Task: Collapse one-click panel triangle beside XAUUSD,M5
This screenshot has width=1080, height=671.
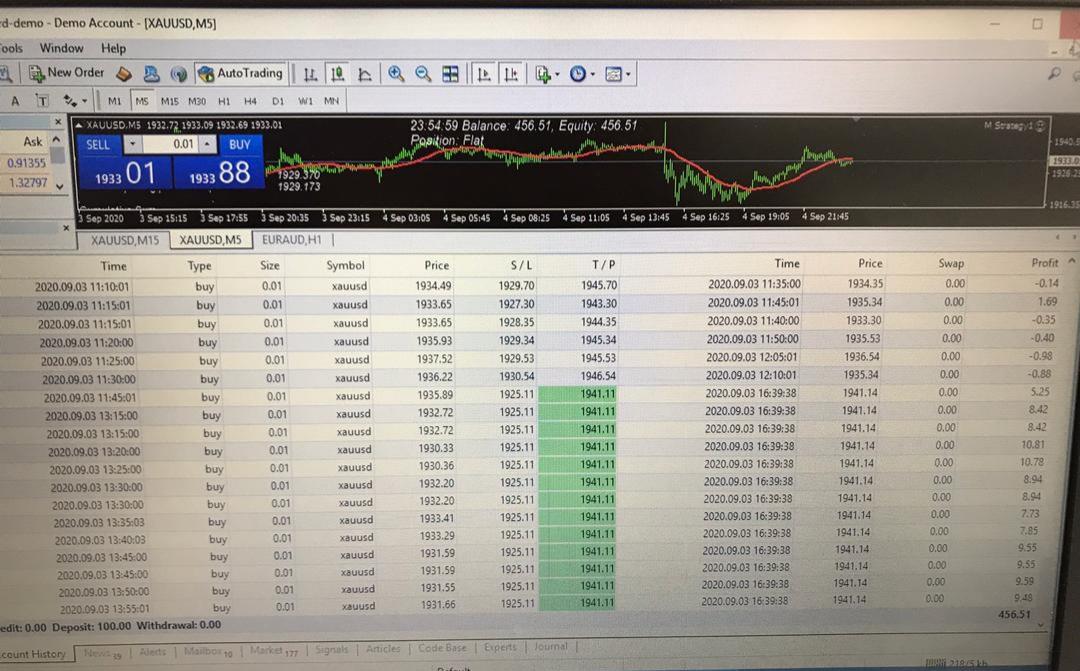Action: (x=79, y=125)
